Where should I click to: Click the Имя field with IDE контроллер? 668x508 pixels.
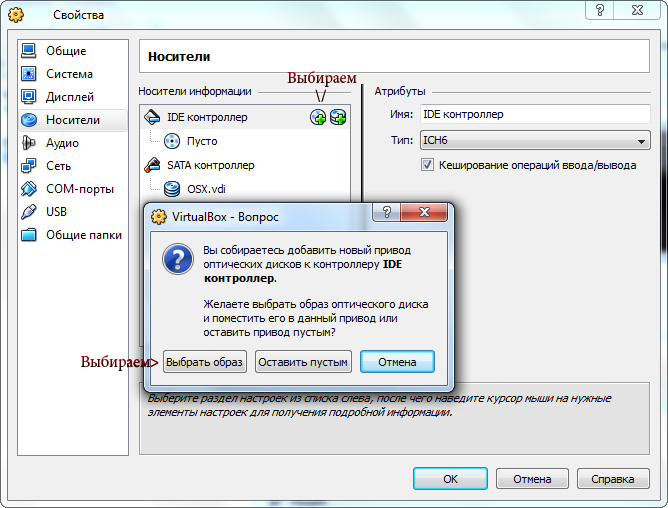(x=535, y=114)
